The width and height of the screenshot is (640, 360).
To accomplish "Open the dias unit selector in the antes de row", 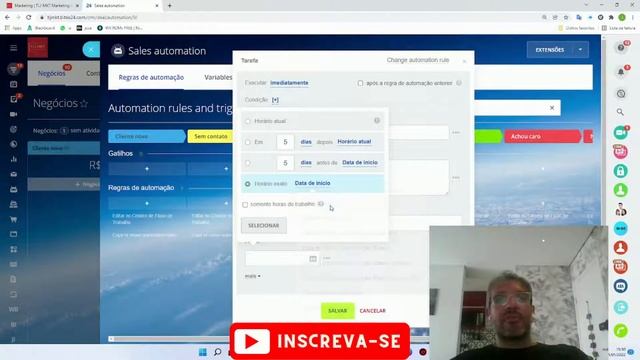I will click(x=306, y=162).
